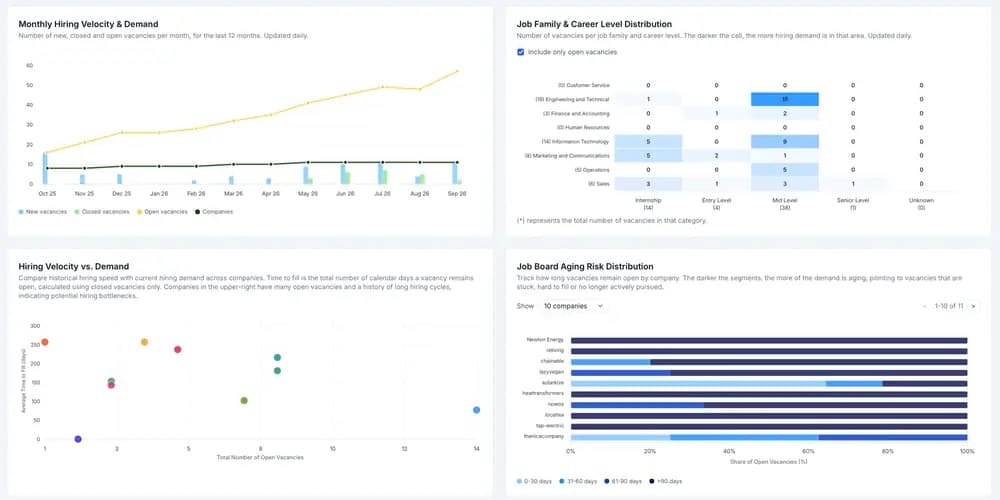Click Engineering and Technical Mid Level cell
Image resolution: width=1000 pixels, height=500 pixels.
(784, 99)
